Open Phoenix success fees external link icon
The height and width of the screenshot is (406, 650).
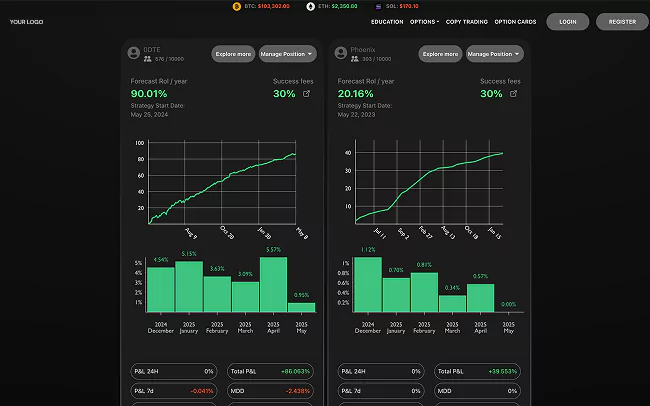[514, 94]
